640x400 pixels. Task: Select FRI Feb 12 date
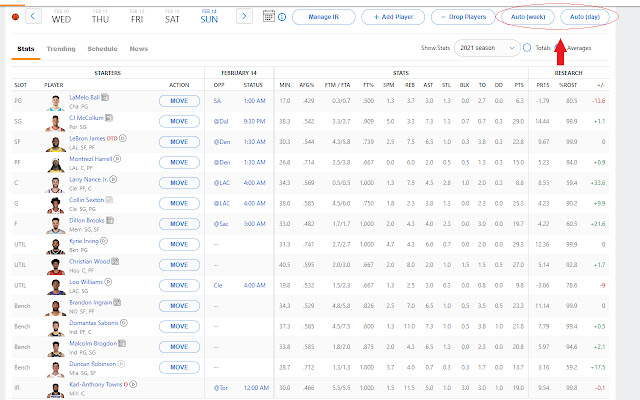click(137, 16)
